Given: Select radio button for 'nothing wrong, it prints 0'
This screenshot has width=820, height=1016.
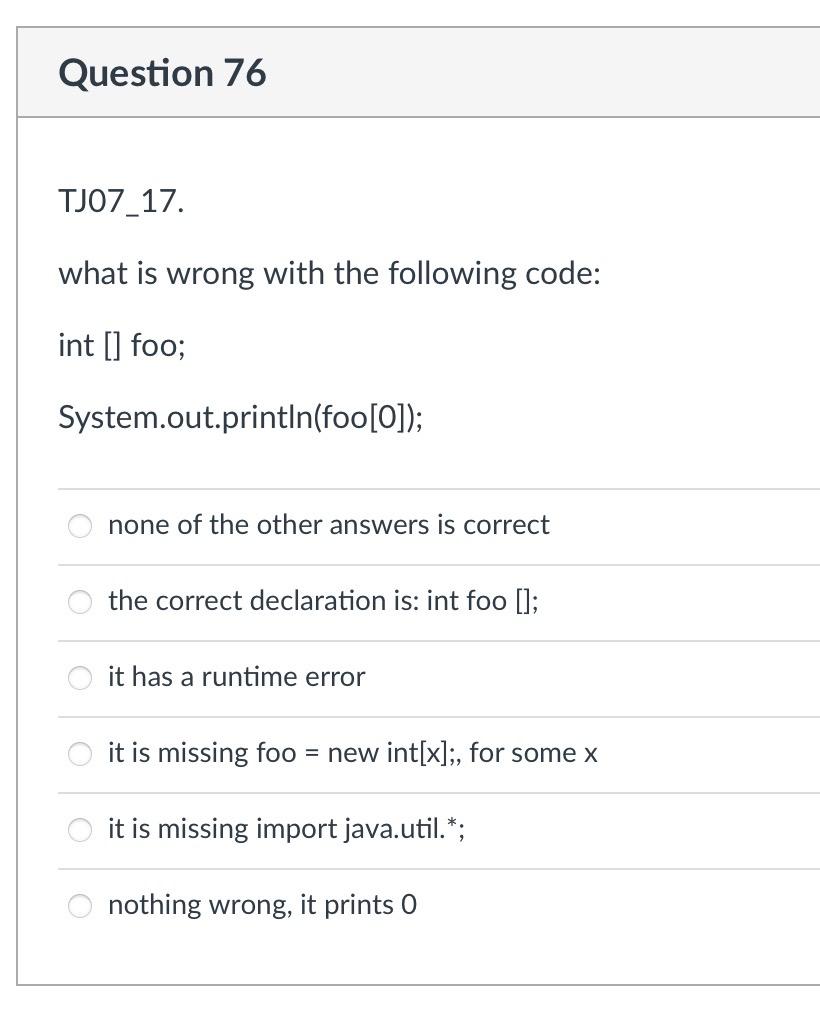Looking at the screenshot, I should pos(80,905).
